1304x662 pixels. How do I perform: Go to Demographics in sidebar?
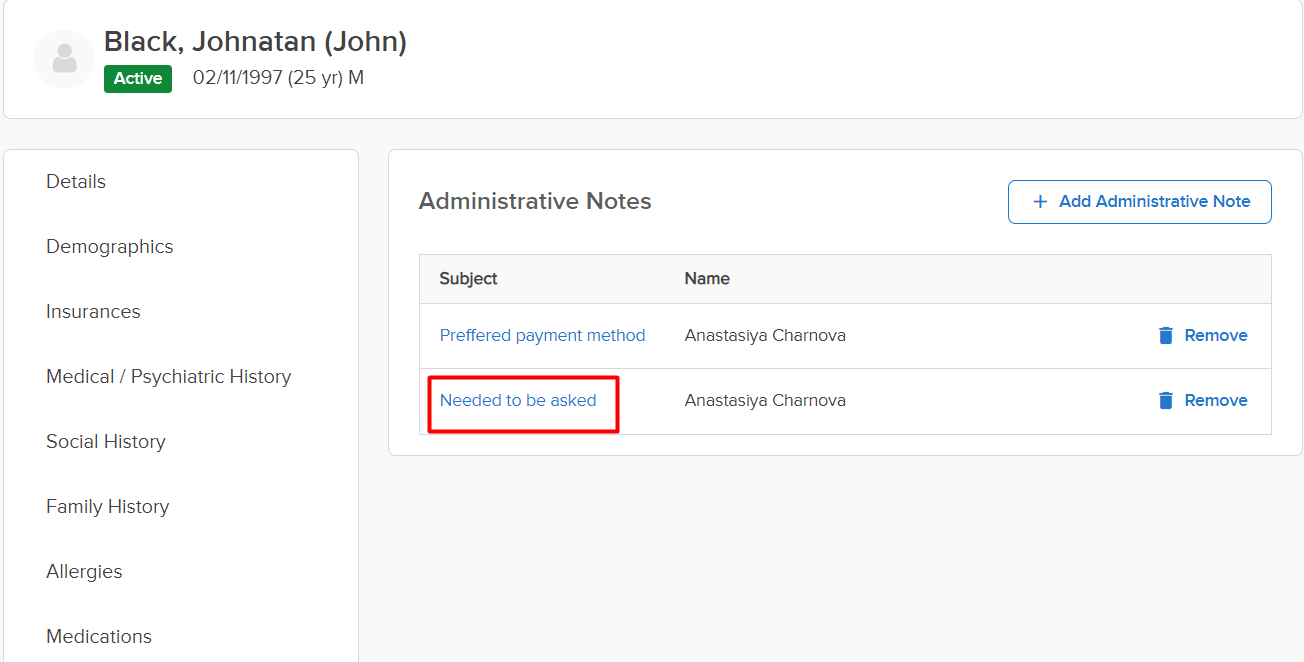pyautogui.click(x=110, y=247)
